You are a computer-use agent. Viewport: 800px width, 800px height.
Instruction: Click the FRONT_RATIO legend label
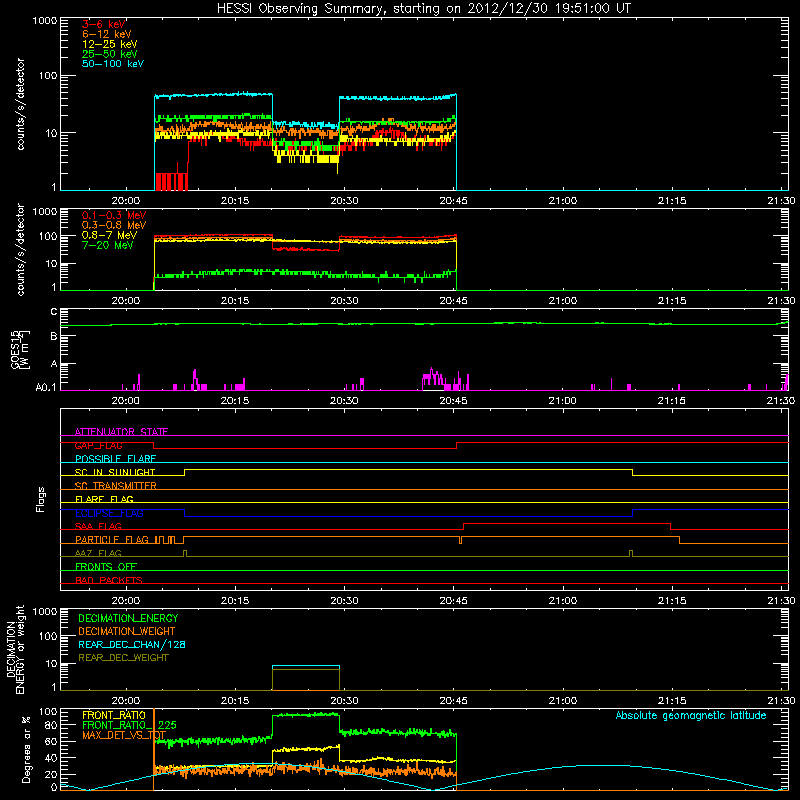[x=114, y=715]
